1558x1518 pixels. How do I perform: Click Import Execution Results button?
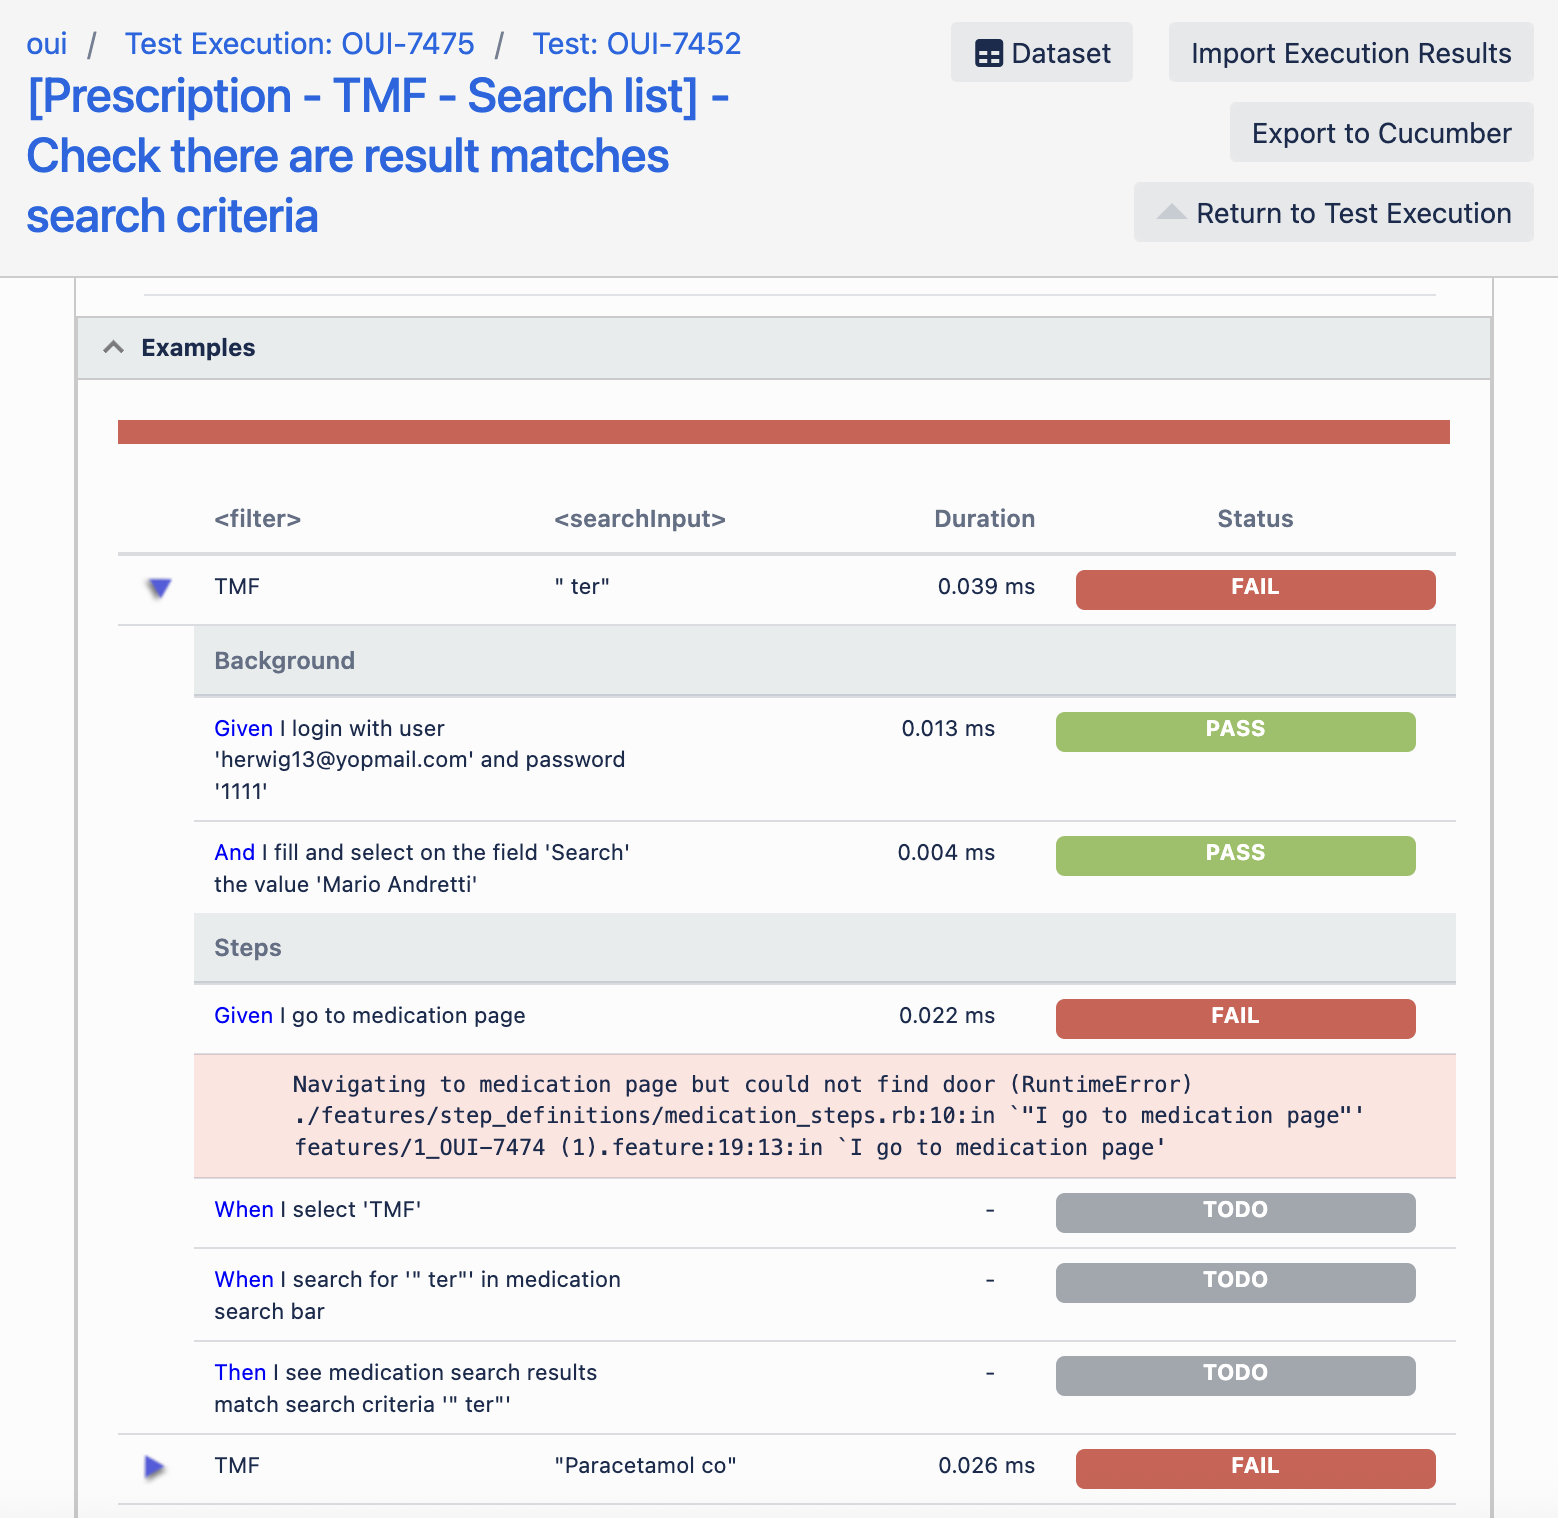tap(1350, 53)
